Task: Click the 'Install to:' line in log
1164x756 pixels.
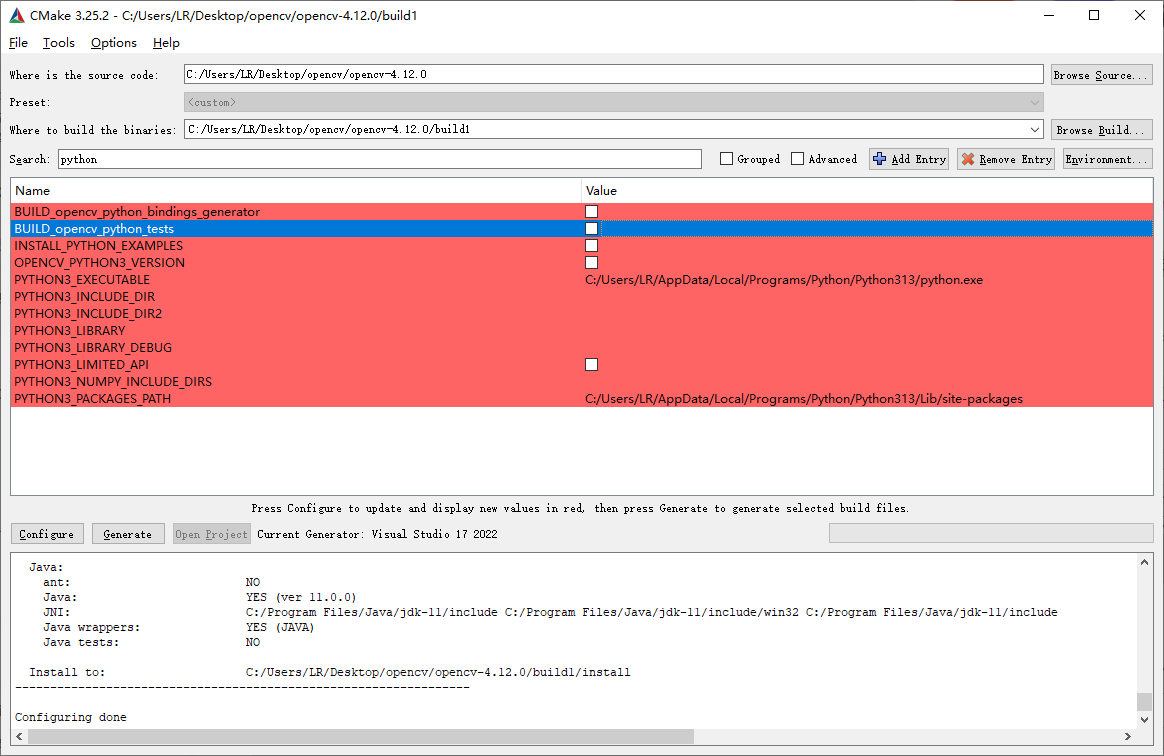Action: pos(330,672)
